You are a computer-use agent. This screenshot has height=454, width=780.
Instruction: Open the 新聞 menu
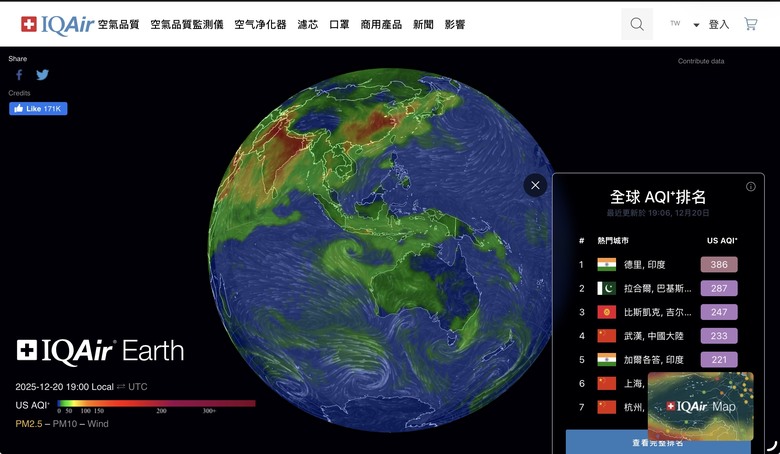coord(423,24)
